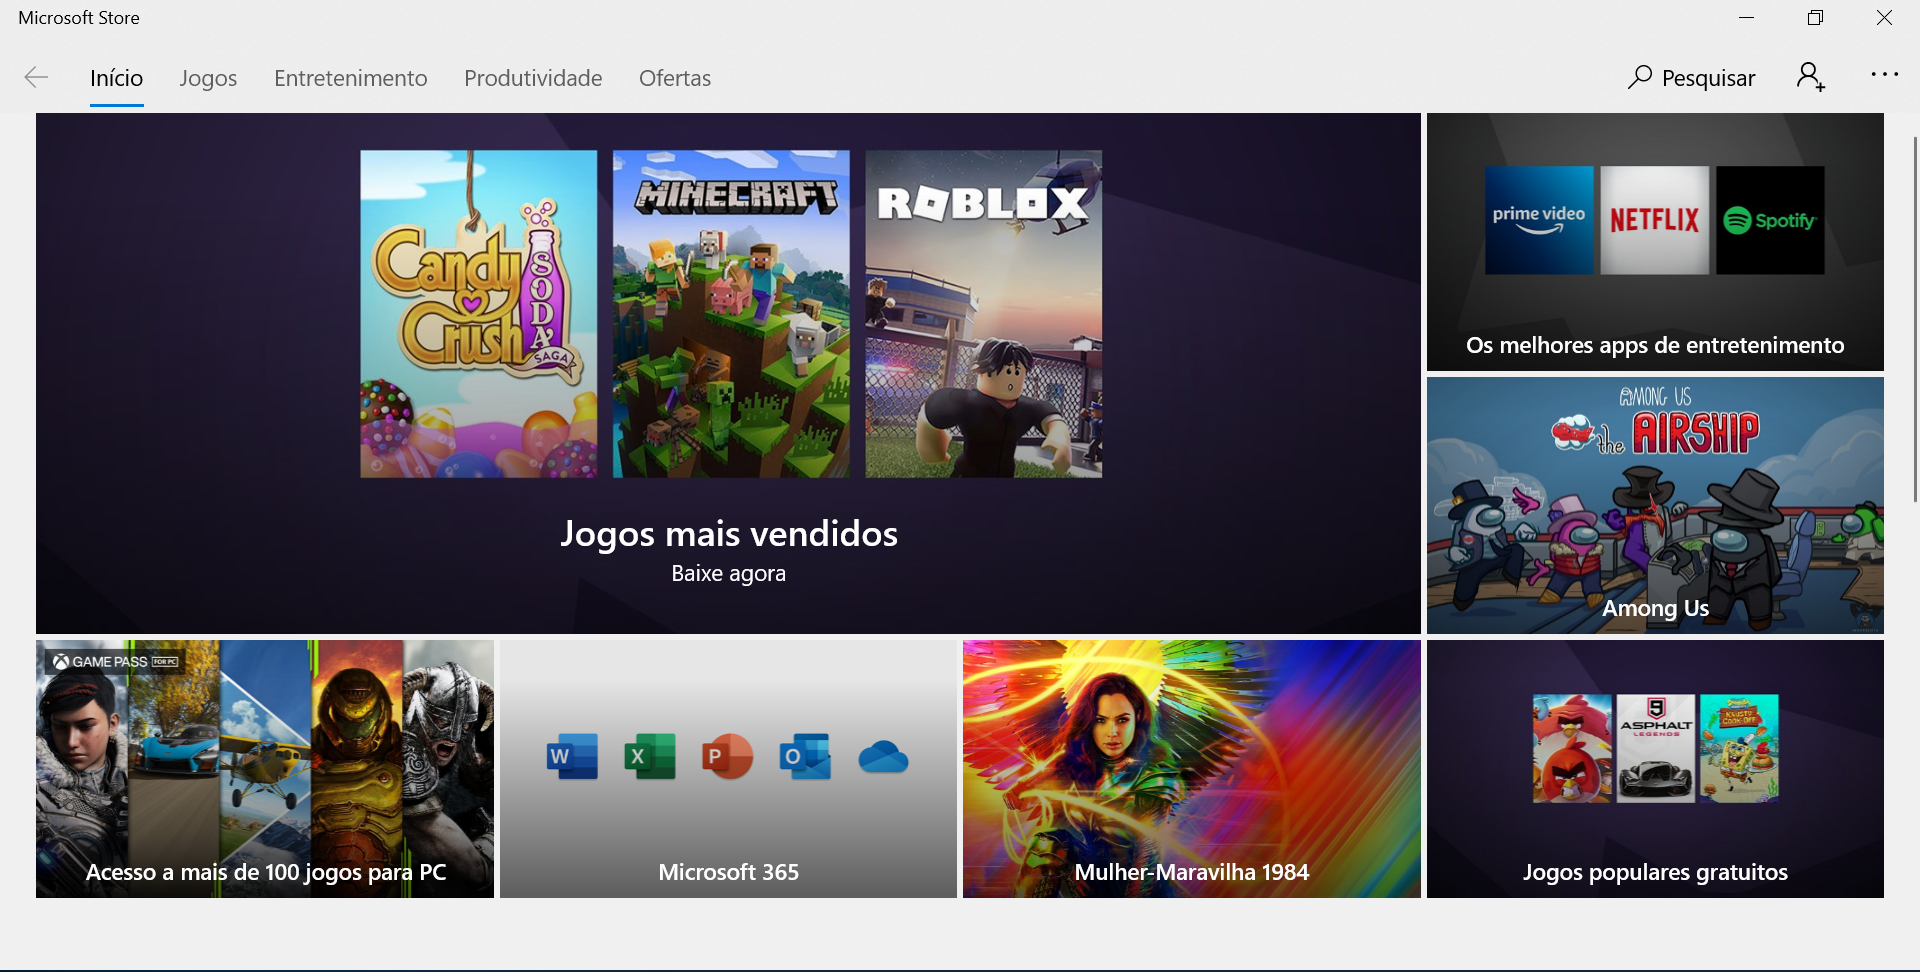Click the Outlook icon

[806, 757]
